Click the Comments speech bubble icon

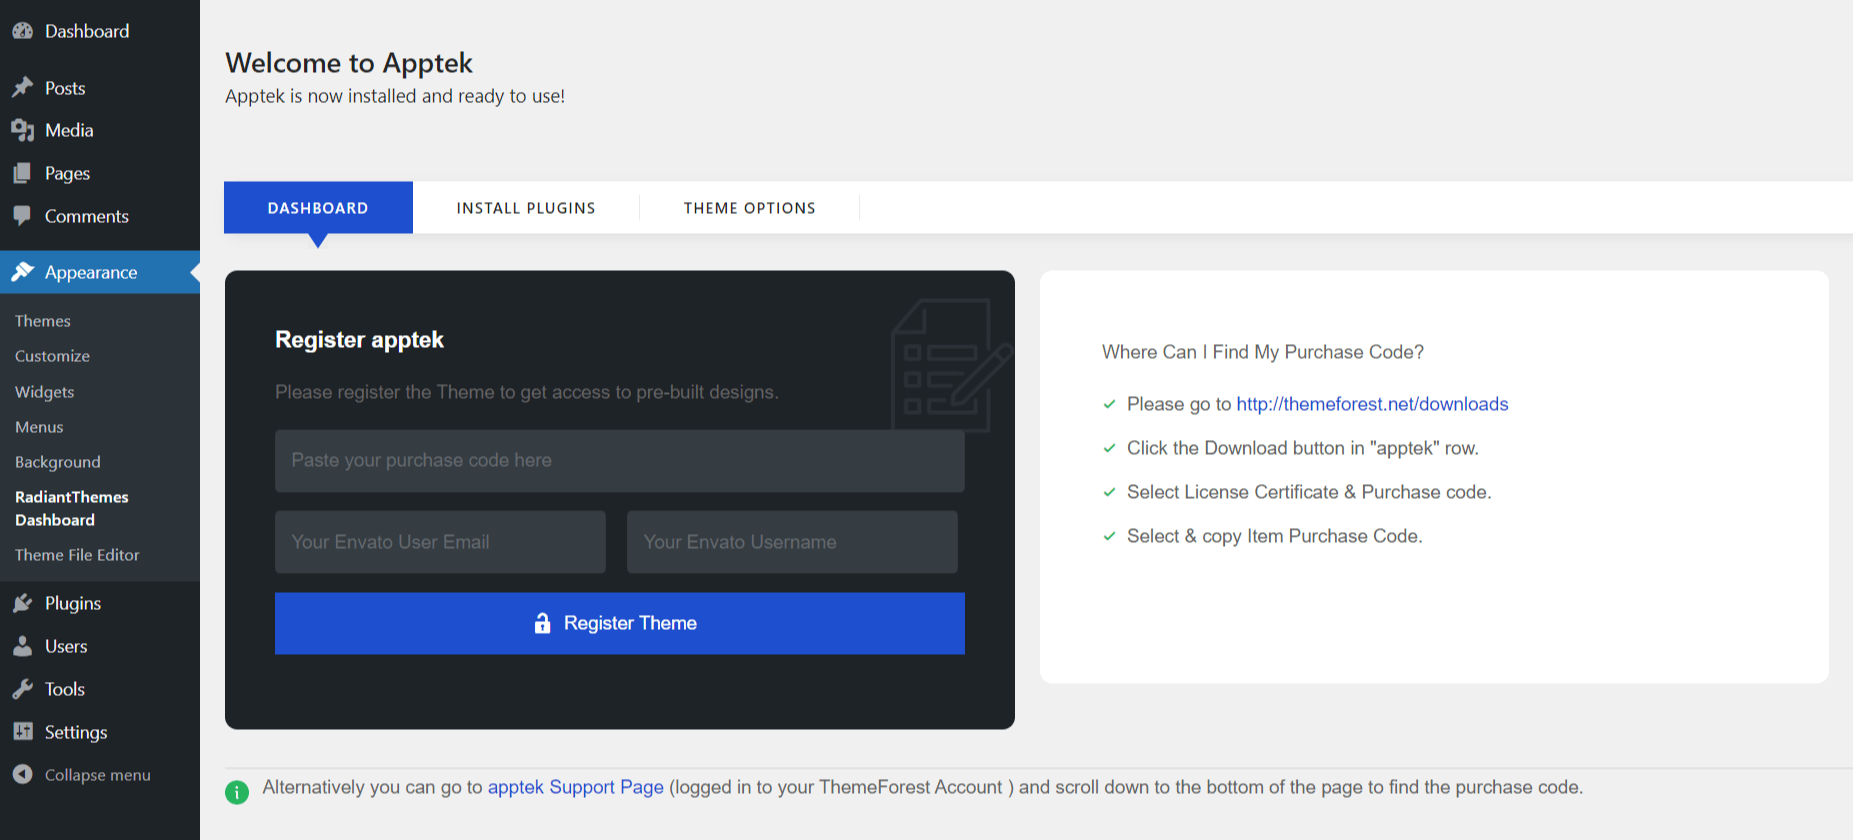(22, 216)
